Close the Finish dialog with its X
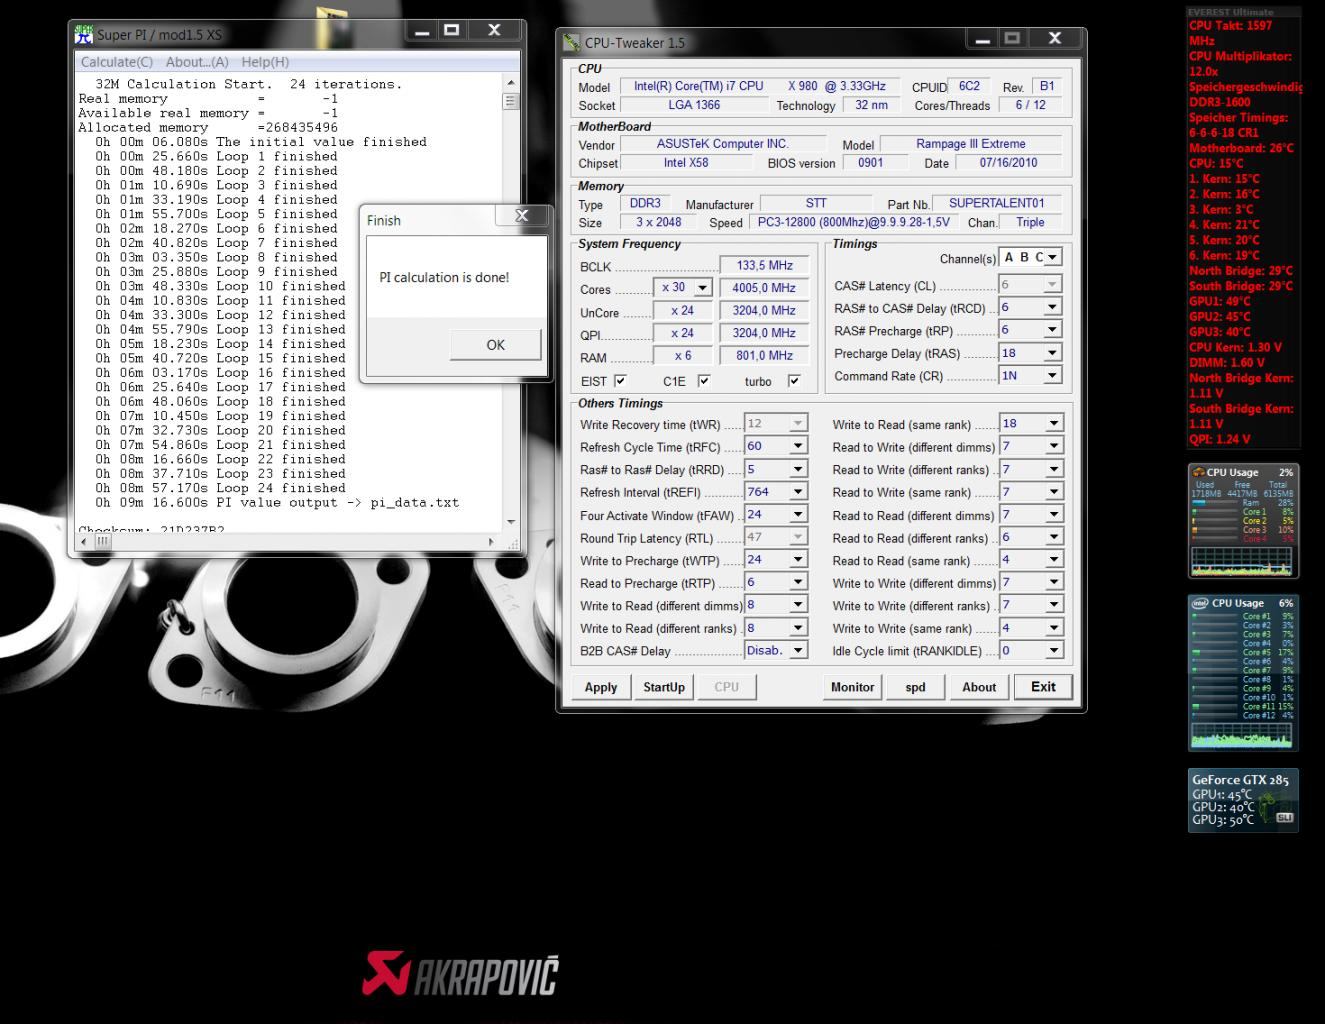 [522, 216]
